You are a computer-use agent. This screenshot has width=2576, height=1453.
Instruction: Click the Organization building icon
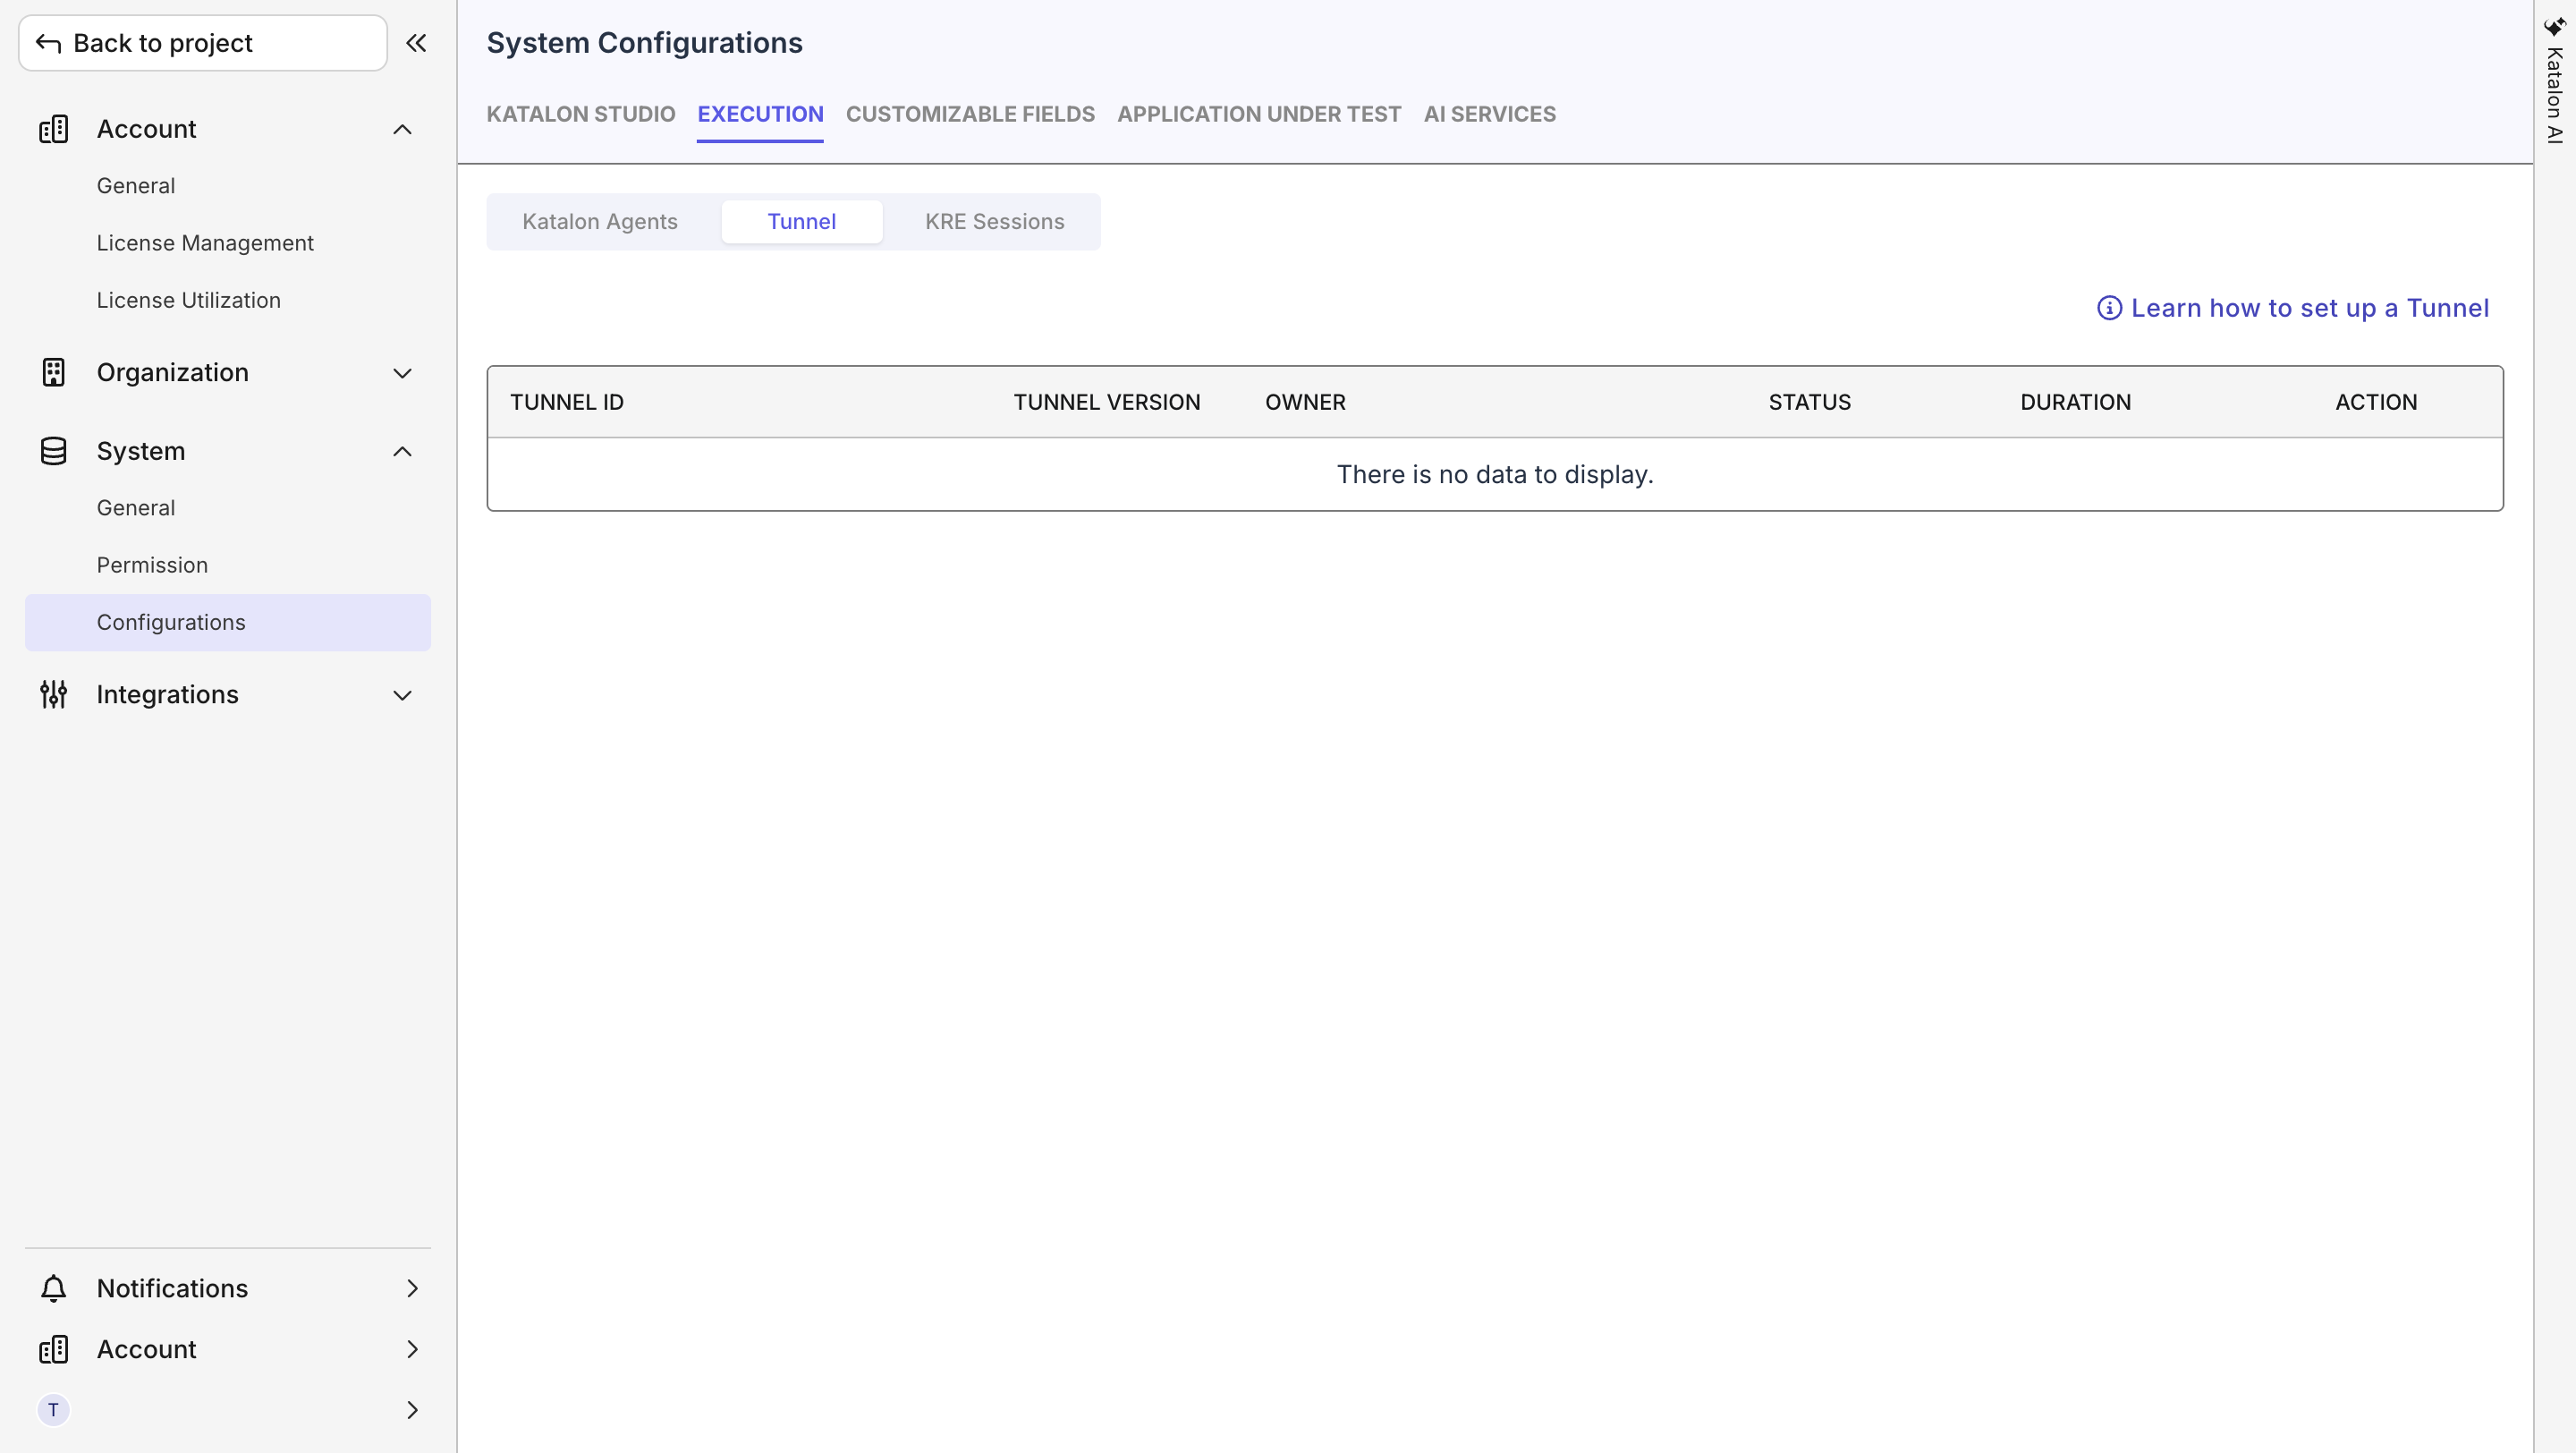(x=54, y=372)
